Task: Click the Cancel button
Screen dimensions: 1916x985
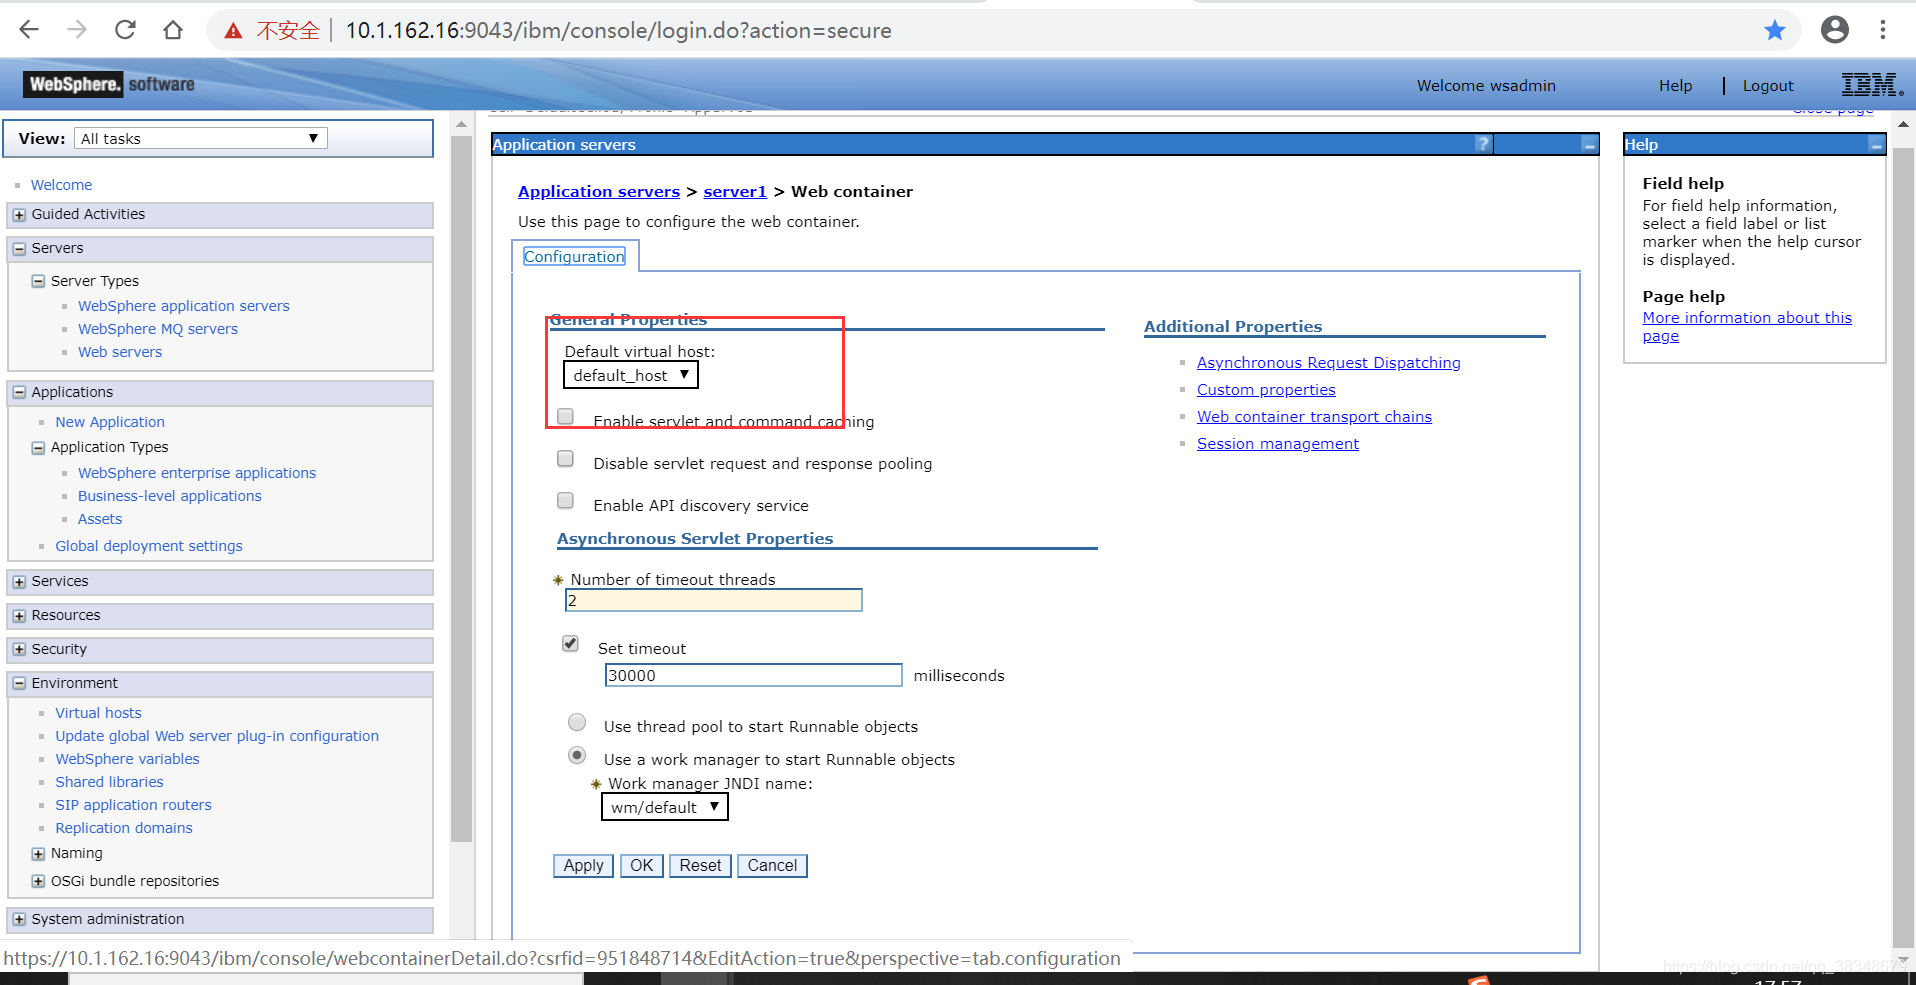Action: click(x=772, y=866)
